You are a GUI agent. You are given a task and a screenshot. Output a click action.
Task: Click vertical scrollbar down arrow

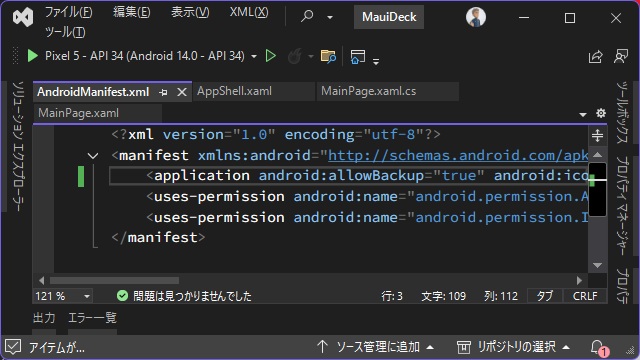click(598, 265)
